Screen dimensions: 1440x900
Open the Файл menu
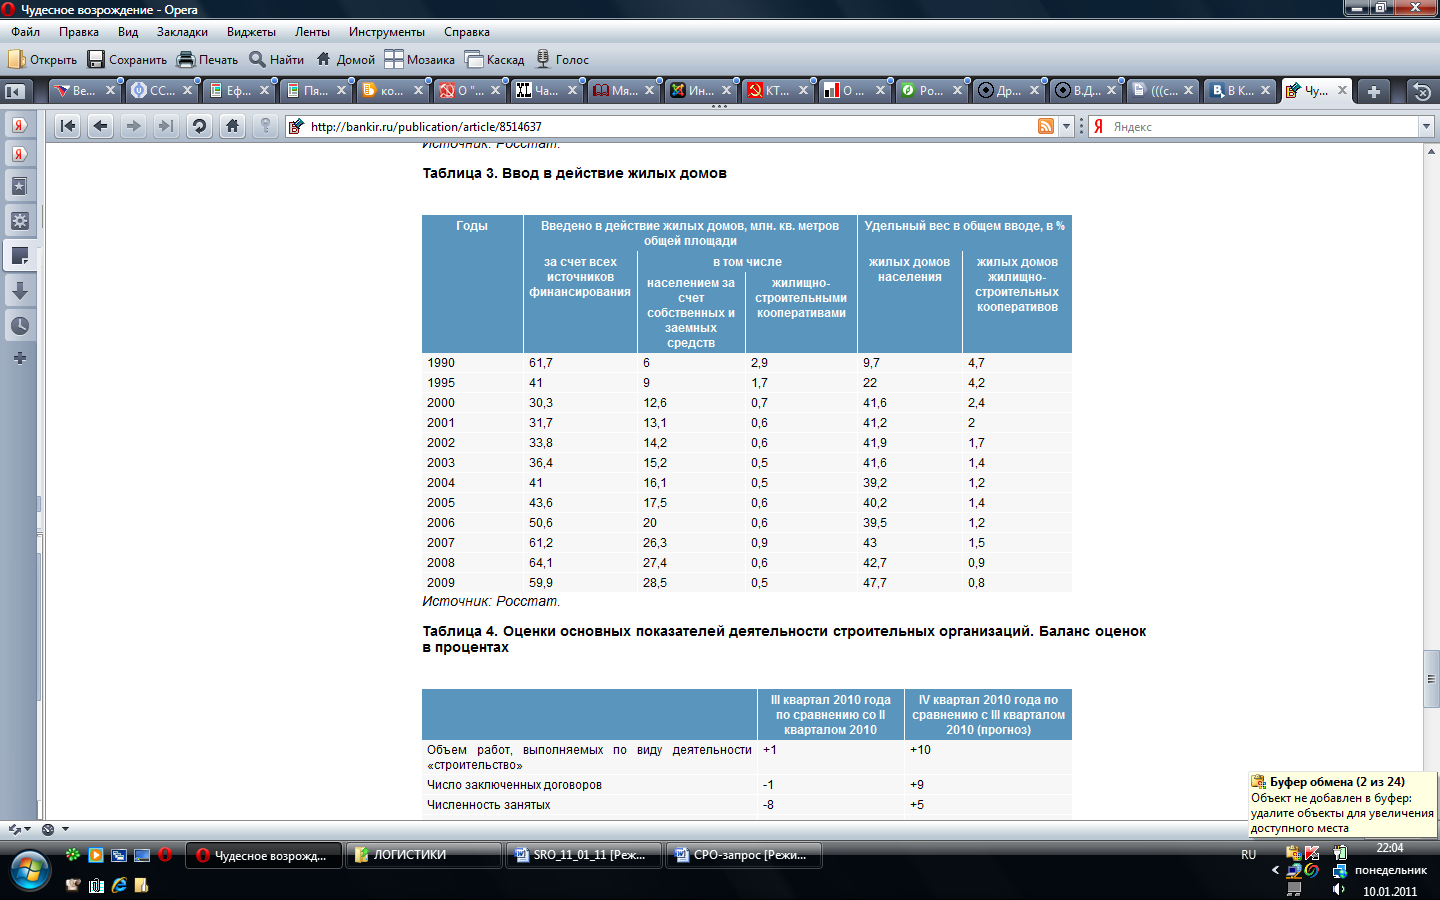26,32
